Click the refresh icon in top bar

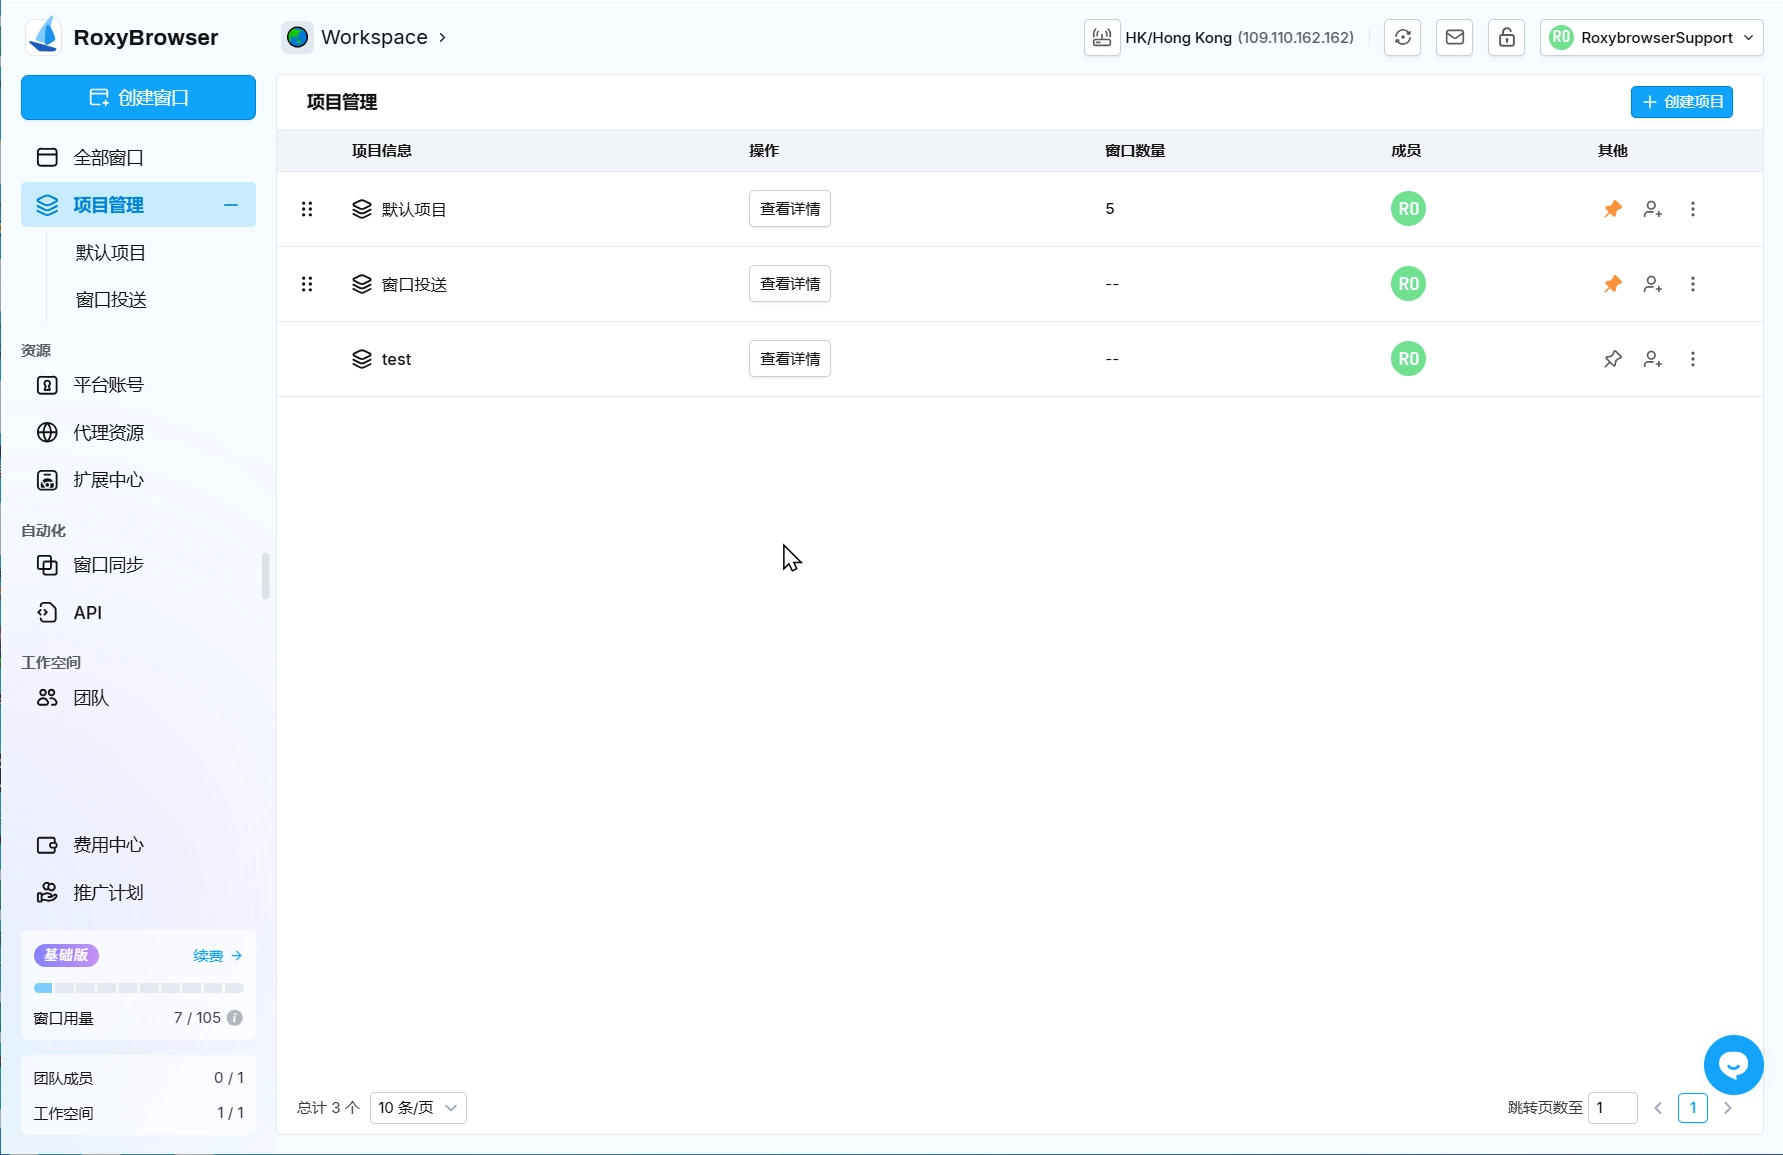[x=1402, y=38]
